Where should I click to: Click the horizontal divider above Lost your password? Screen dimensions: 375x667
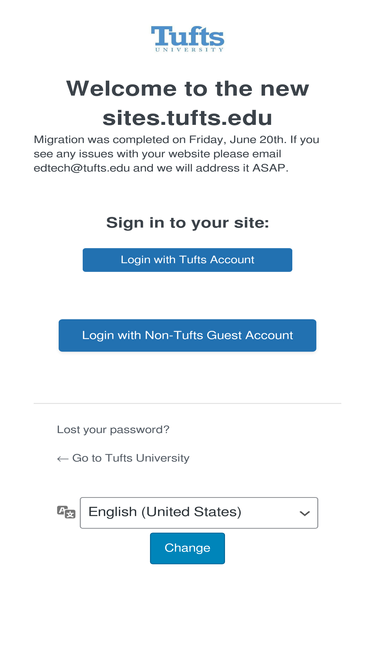coord(188,403)
